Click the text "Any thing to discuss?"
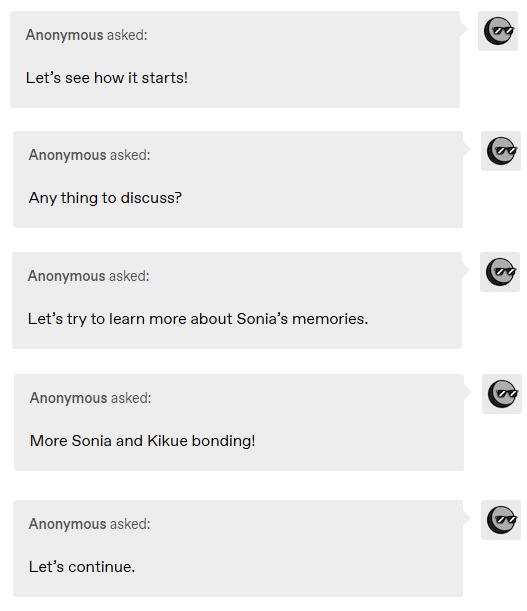This screenshot has width=527, height=611. 105,198
